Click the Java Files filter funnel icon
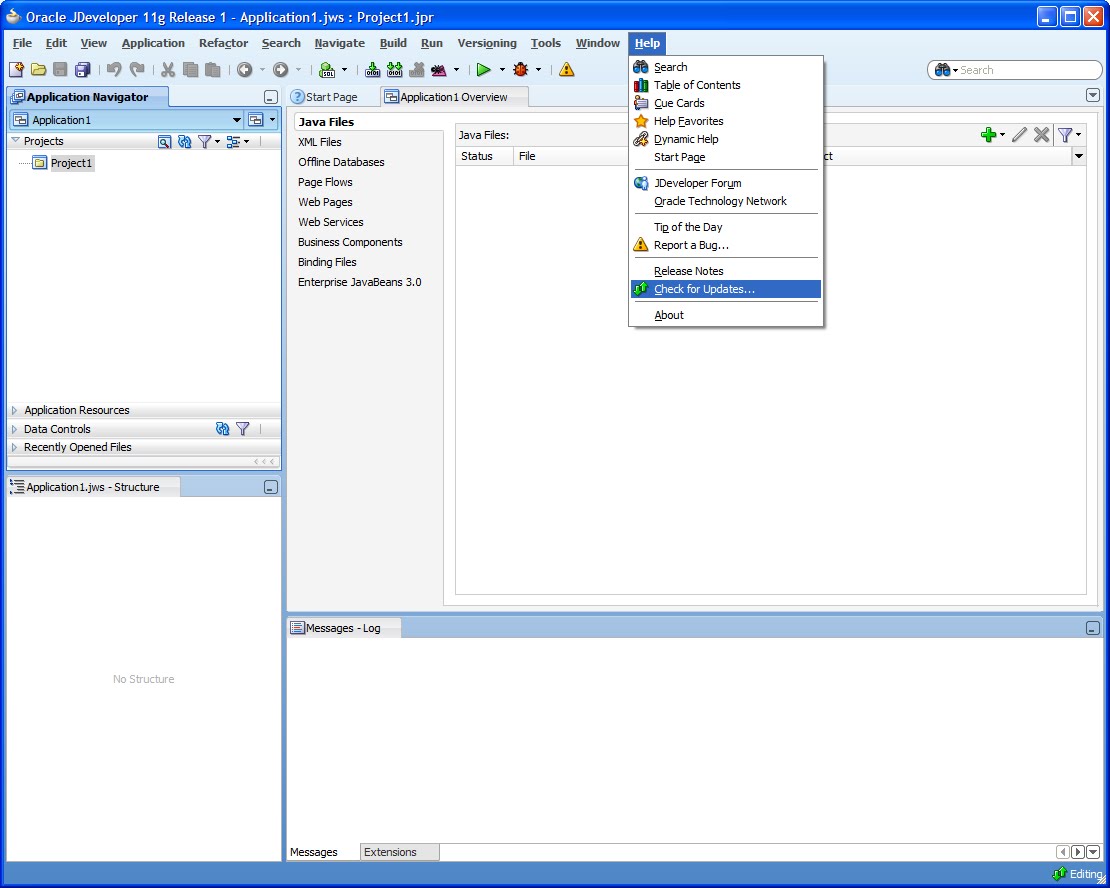Image resolution: width=1110 pixels, height=888 pixels. click(1065, 135)
